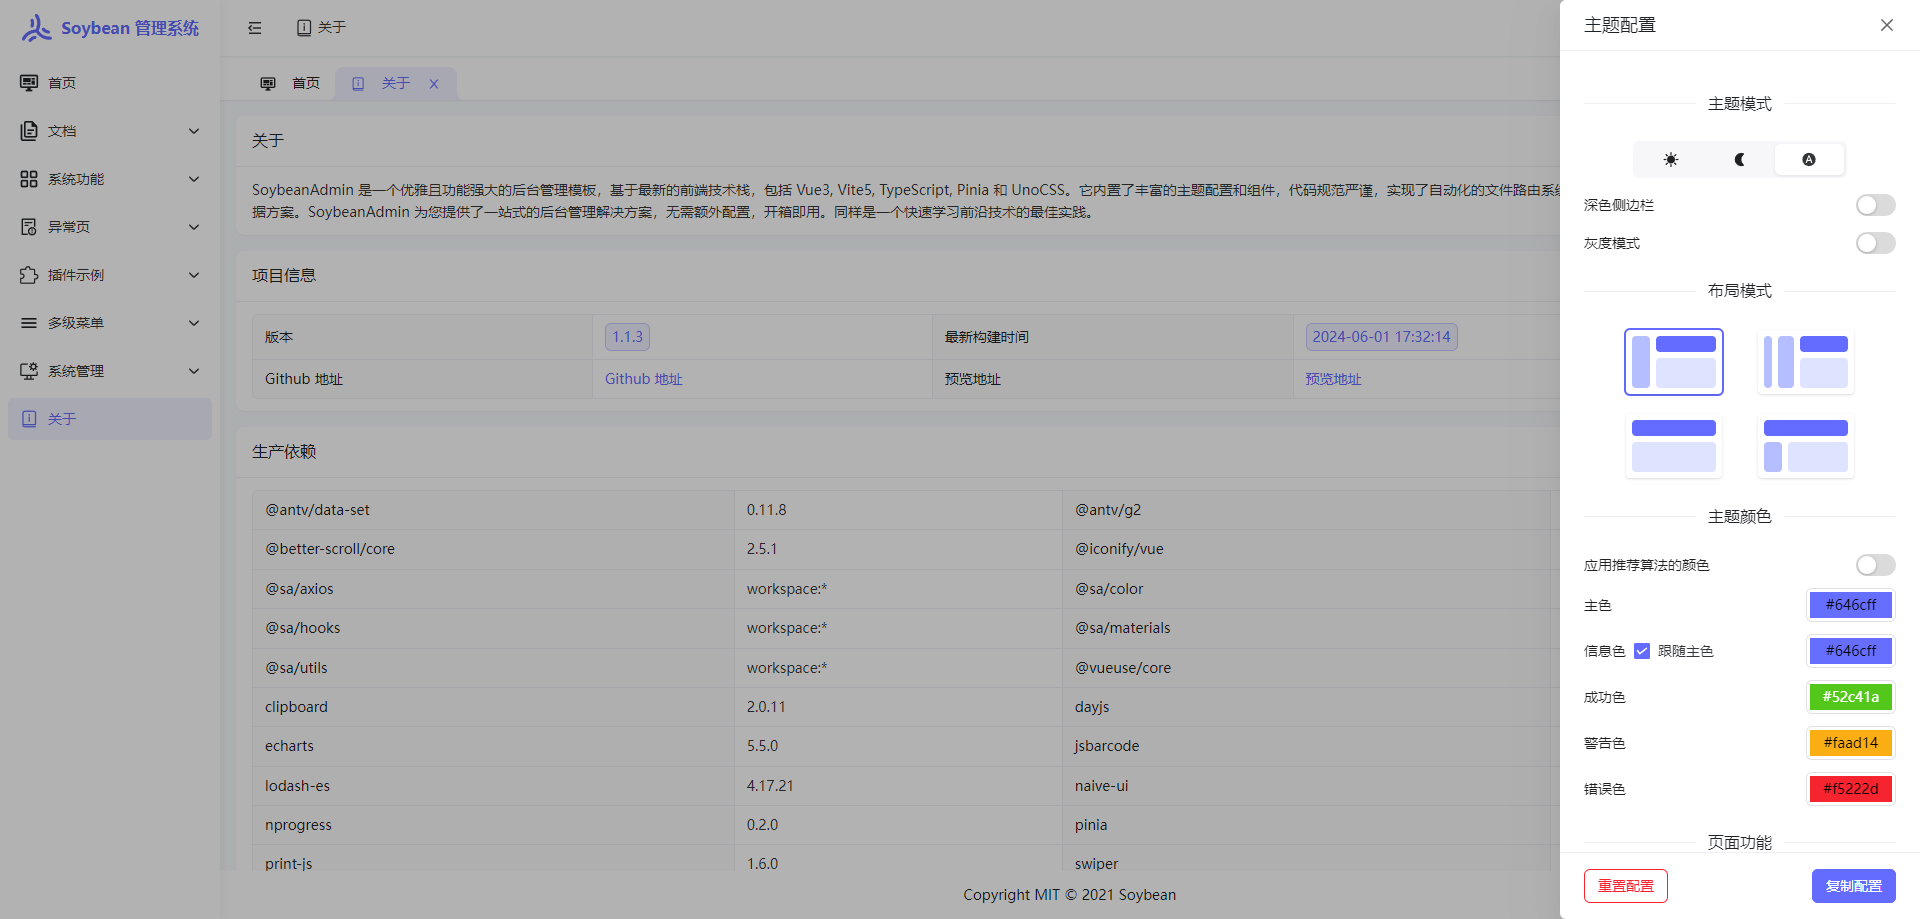The image size is (1920, 919).
Task: Expand the 文档 sidebar menu
Action: 110,131
